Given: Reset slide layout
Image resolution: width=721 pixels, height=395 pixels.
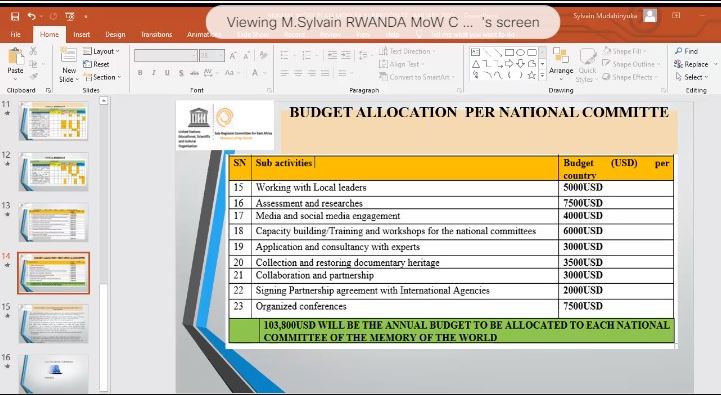Looking at the screenshot, I should pos(97,64).
